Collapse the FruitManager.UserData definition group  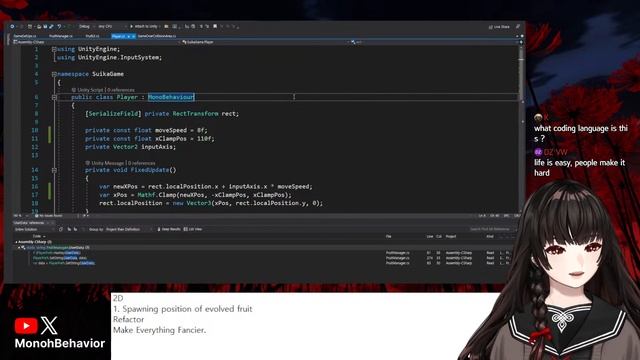pyautogui.click(x=19, y=247)
